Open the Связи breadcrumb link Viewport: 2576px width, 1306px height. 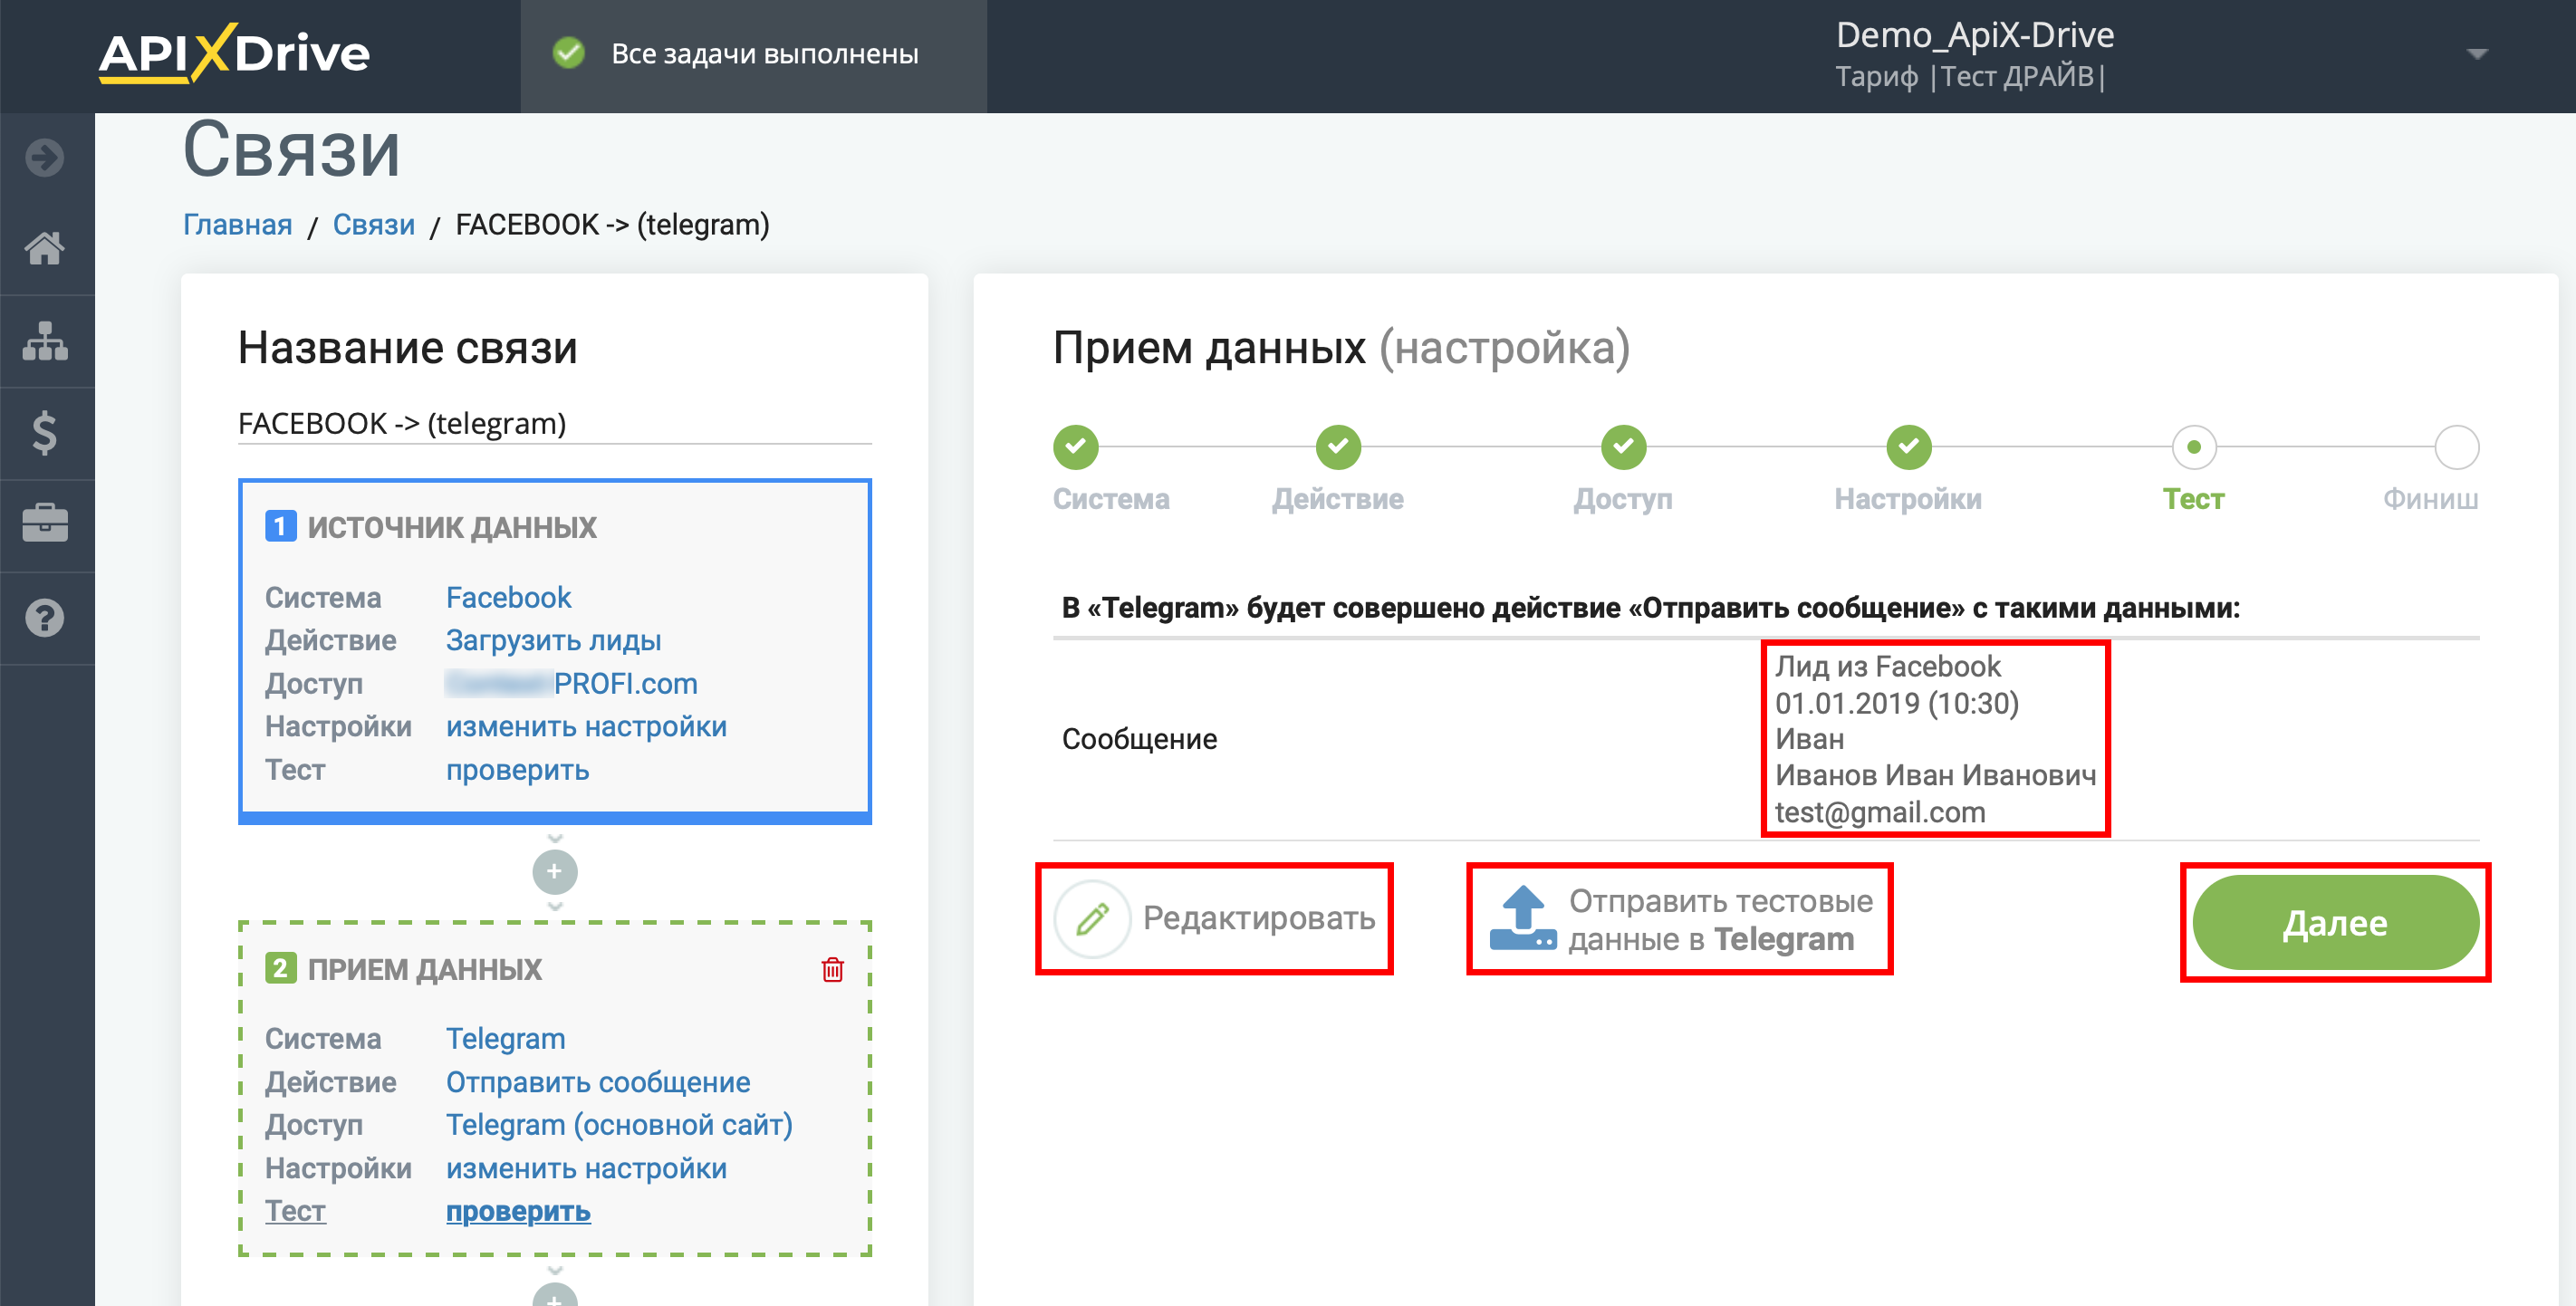click(374, 224)
